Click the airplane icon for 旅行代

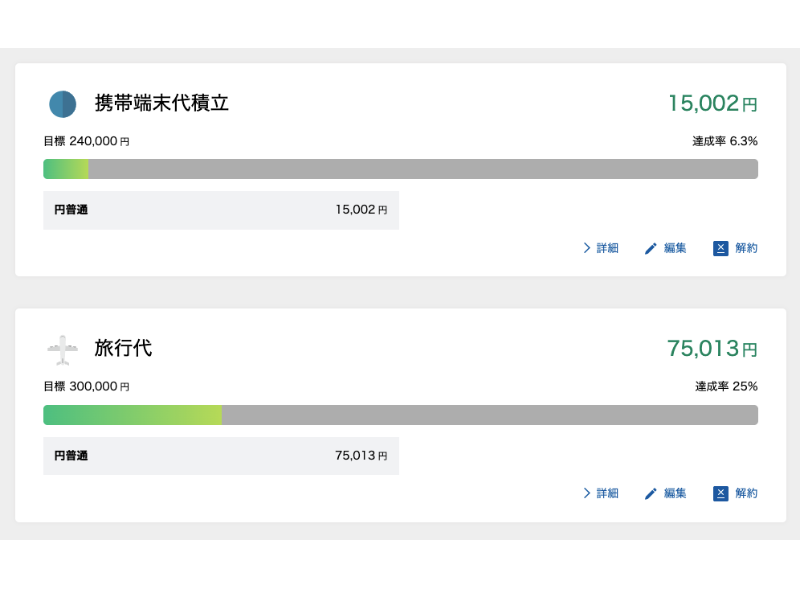coord(62,350)
